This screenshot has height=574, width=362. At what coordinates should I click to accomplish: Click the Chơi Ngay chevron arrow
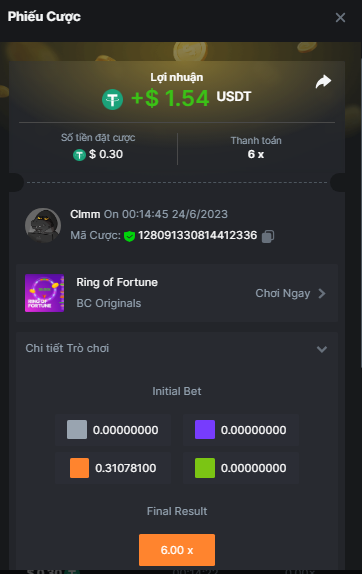322,293
